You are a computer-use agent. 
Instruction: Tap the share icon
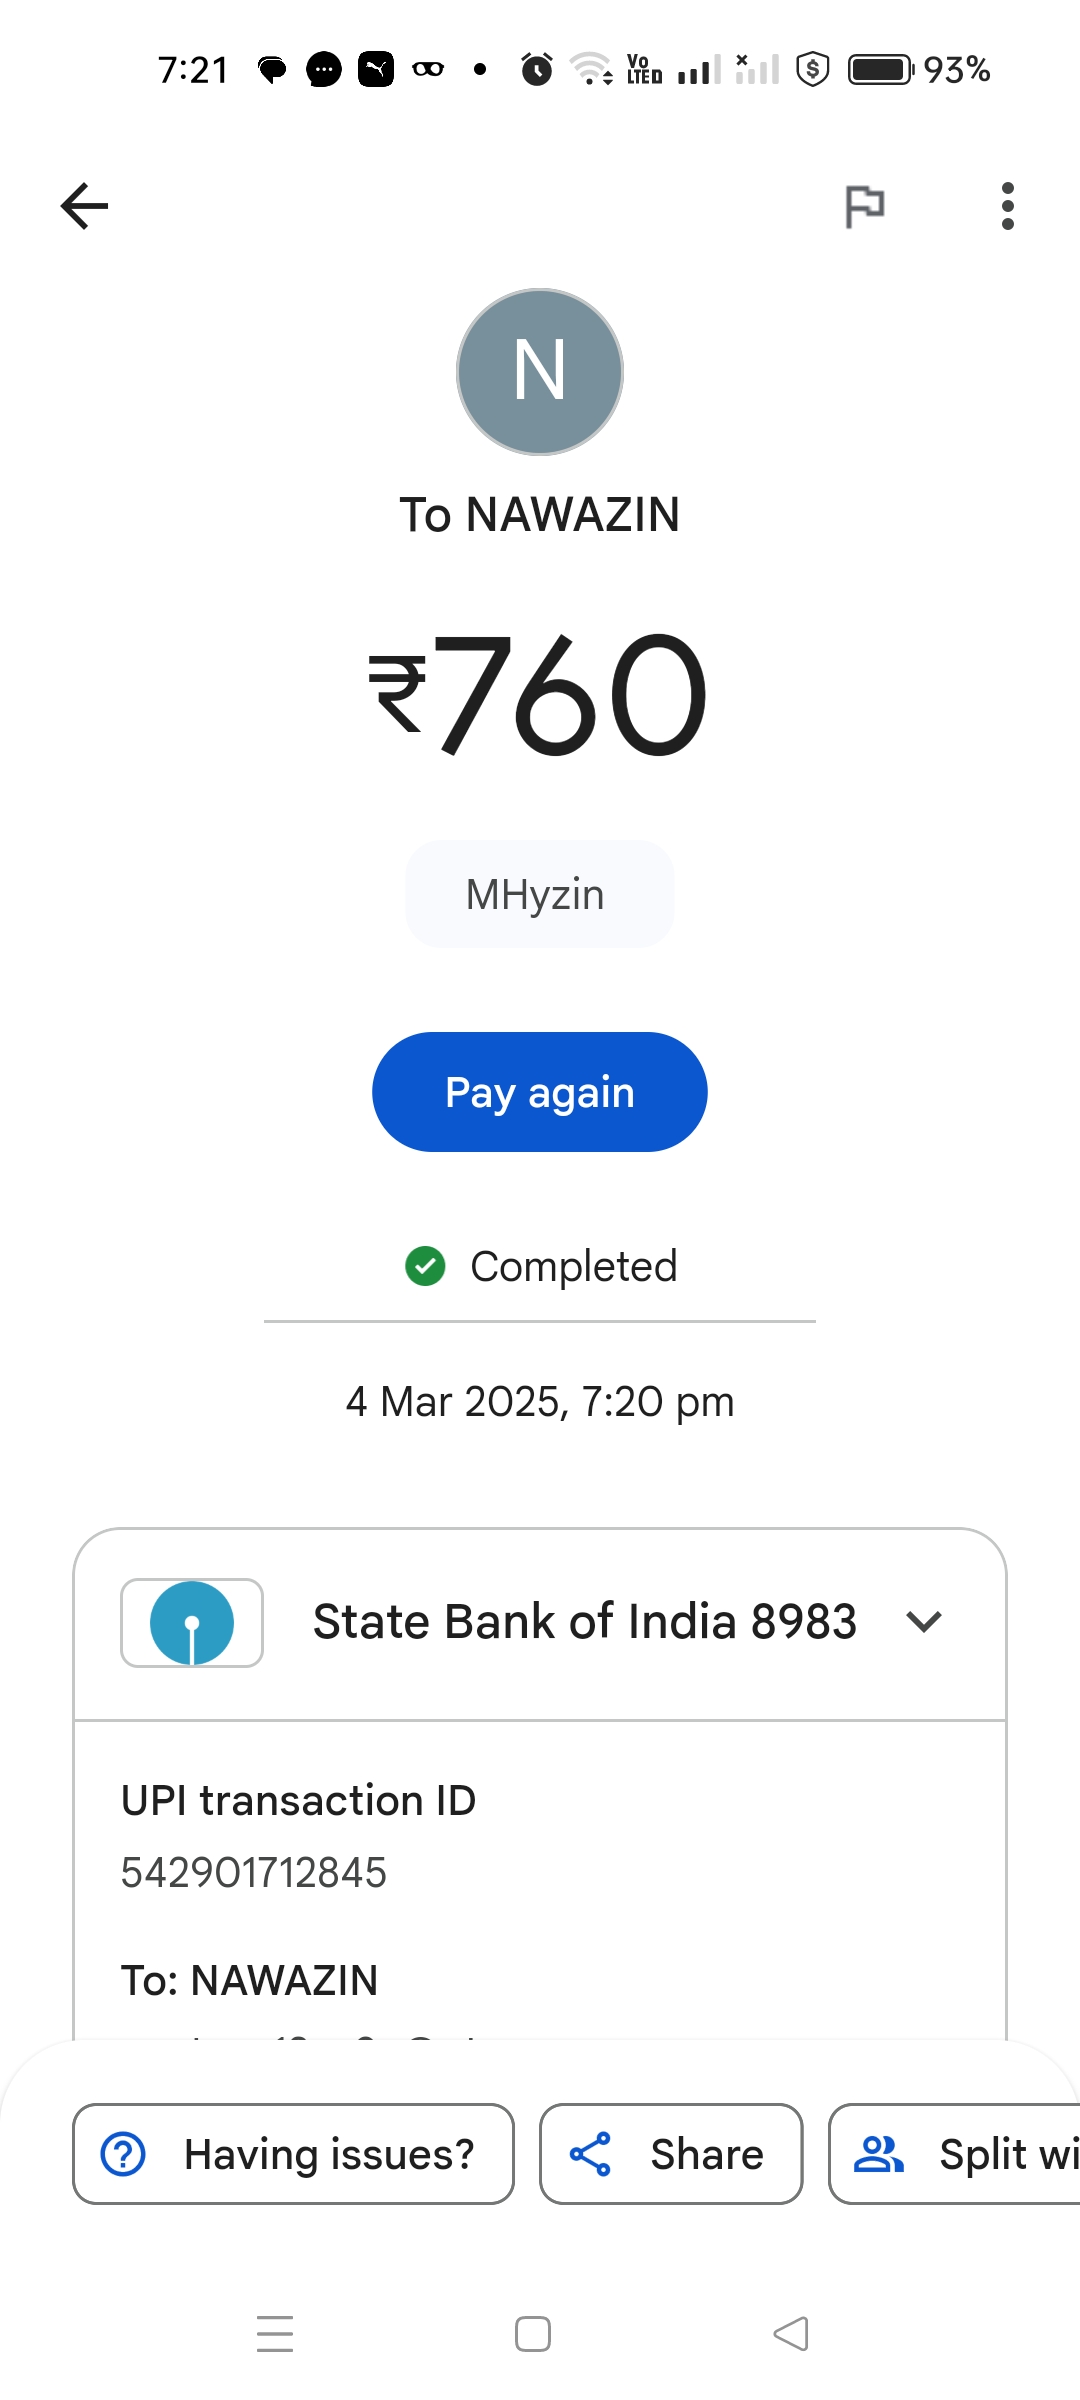click(590, 2154)
